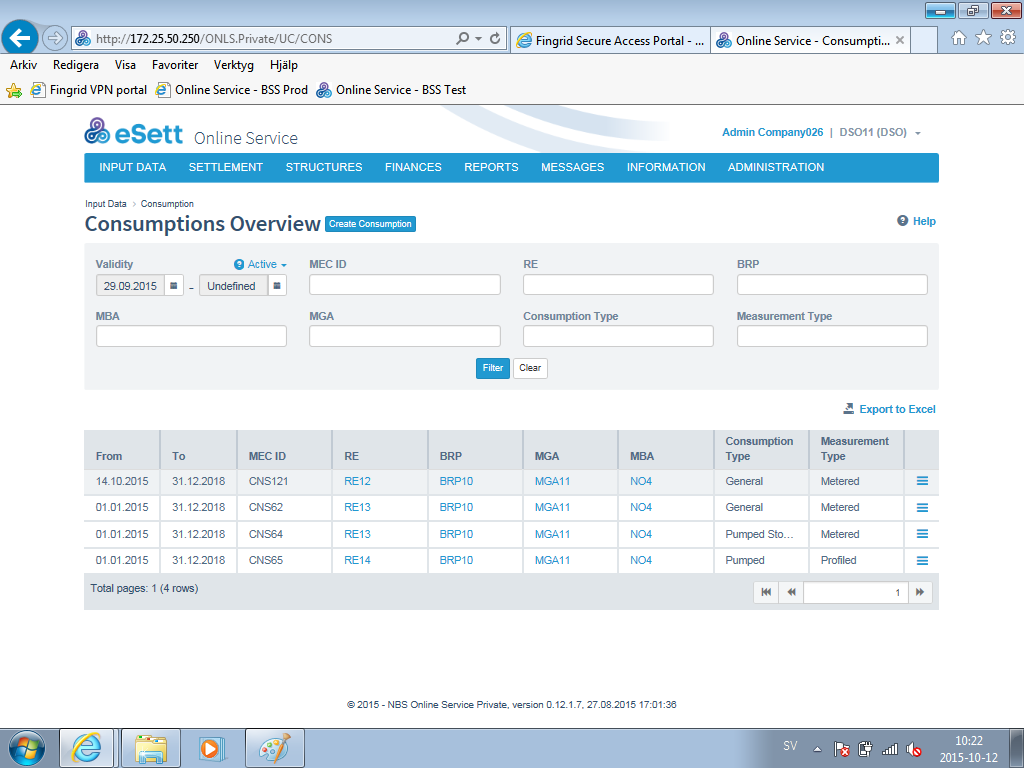Open Internet Explorer from the taskbar
Image resolution: width=1024 pixels, height=768 pixels.
86,748
